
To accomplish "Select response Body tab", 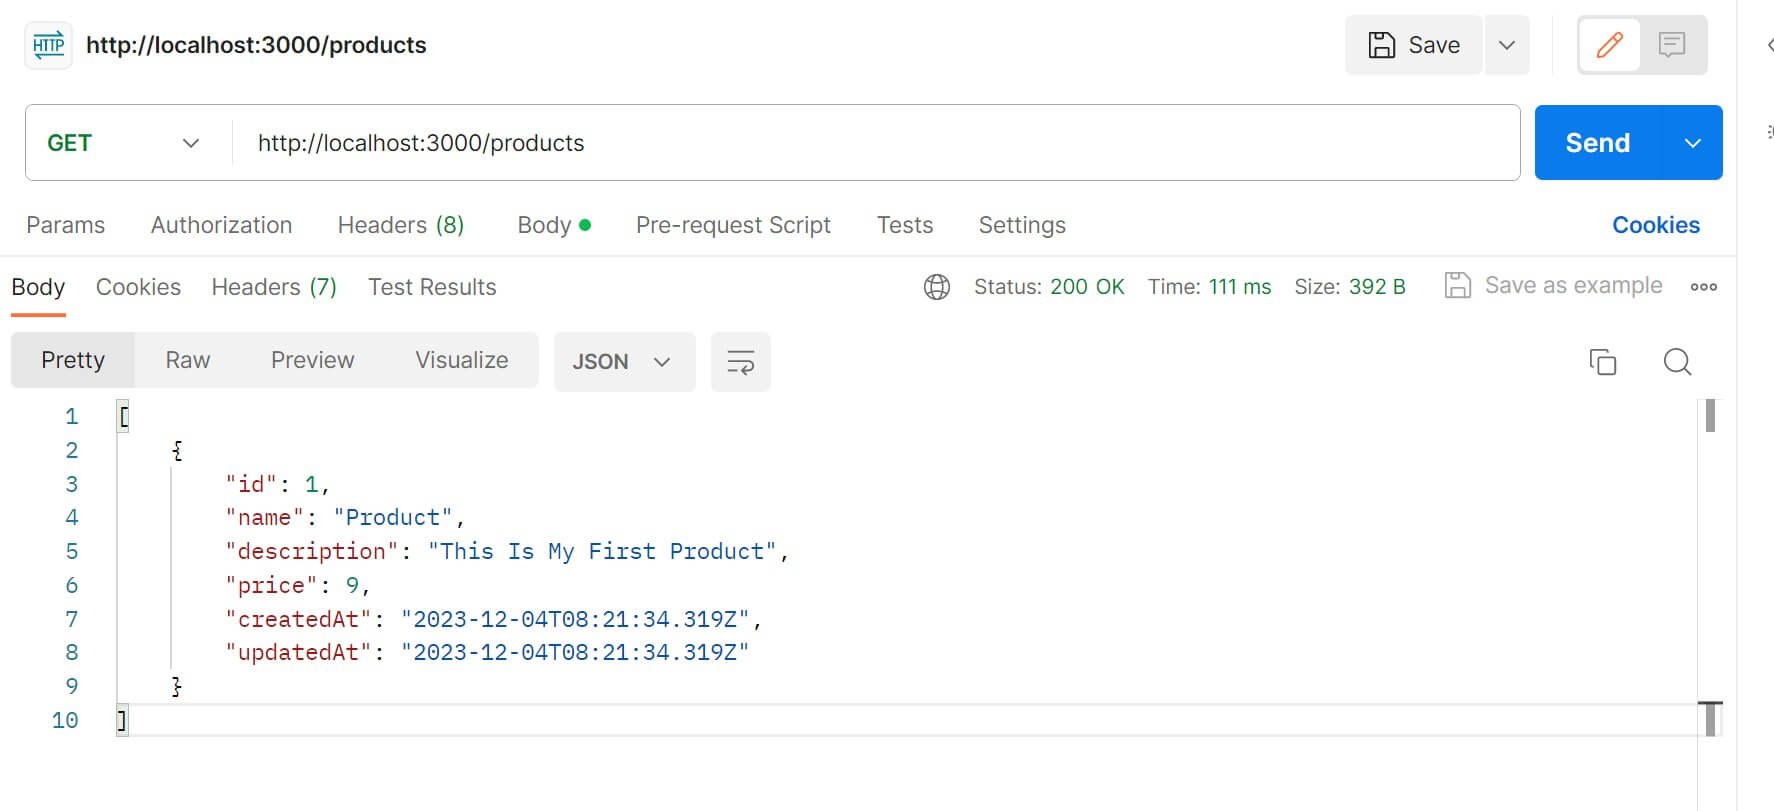I will [x=38, y=287].
